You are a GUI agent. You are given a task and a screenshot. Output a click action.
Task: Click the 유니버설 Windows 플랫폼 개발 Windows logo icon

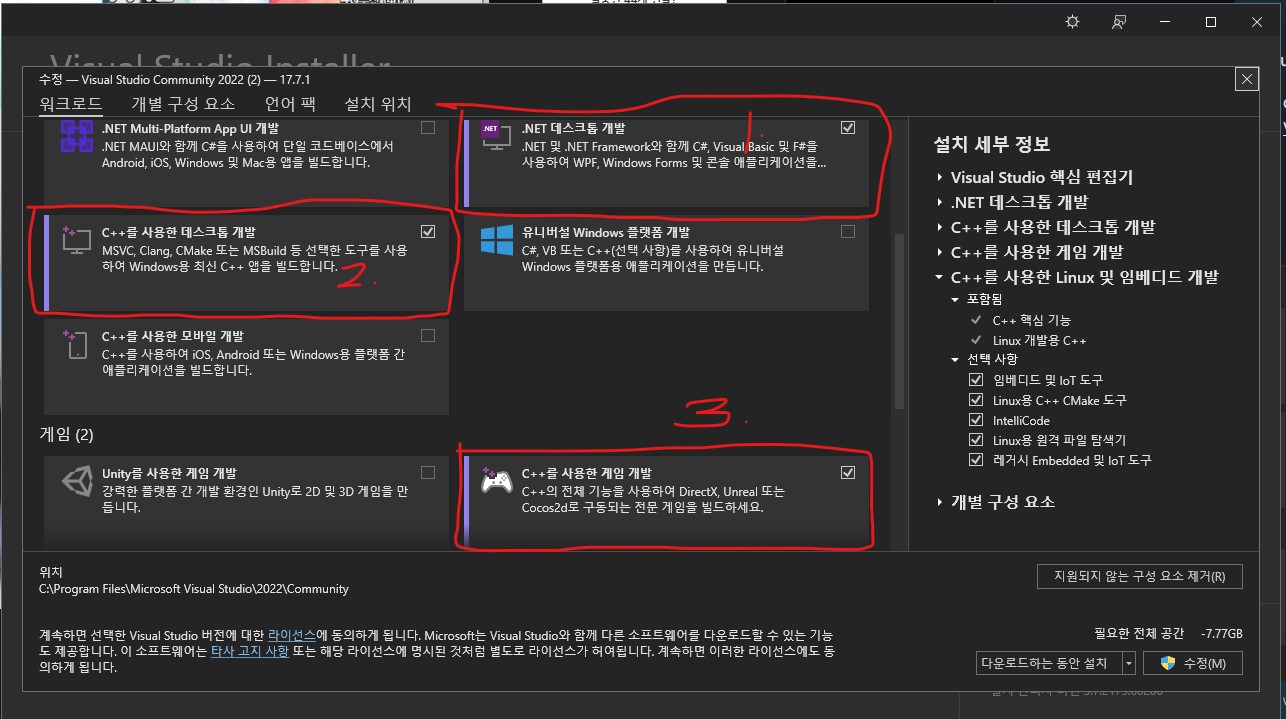(496, 241)
